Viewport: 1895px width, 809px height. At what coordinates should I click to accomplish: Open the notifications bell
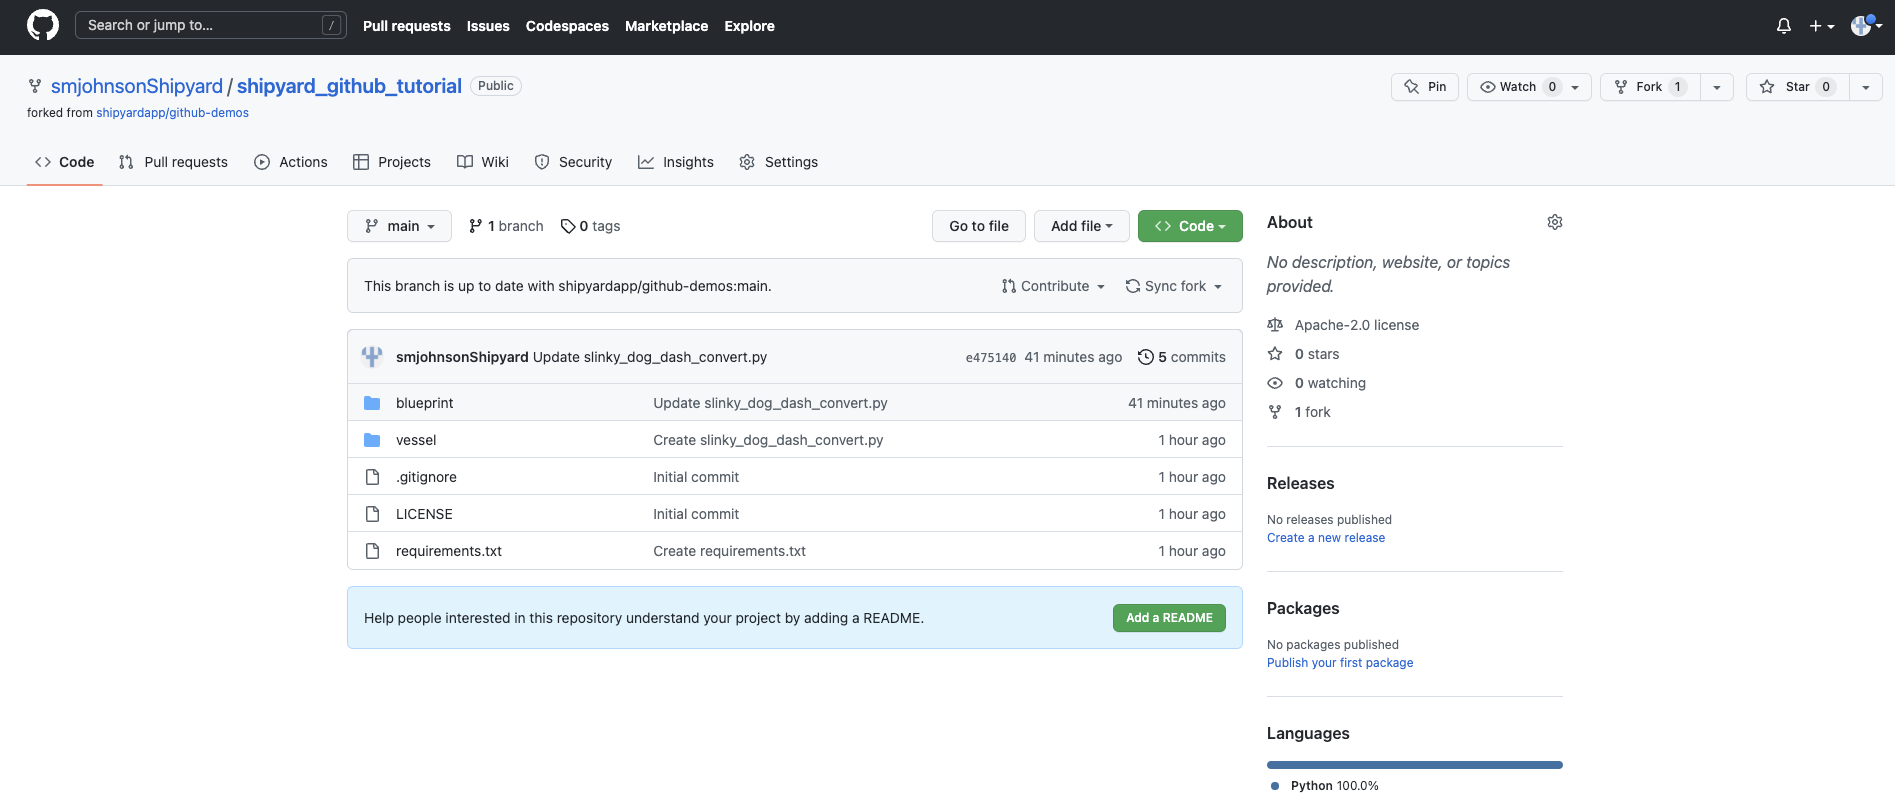click(x=1783, y=26)
